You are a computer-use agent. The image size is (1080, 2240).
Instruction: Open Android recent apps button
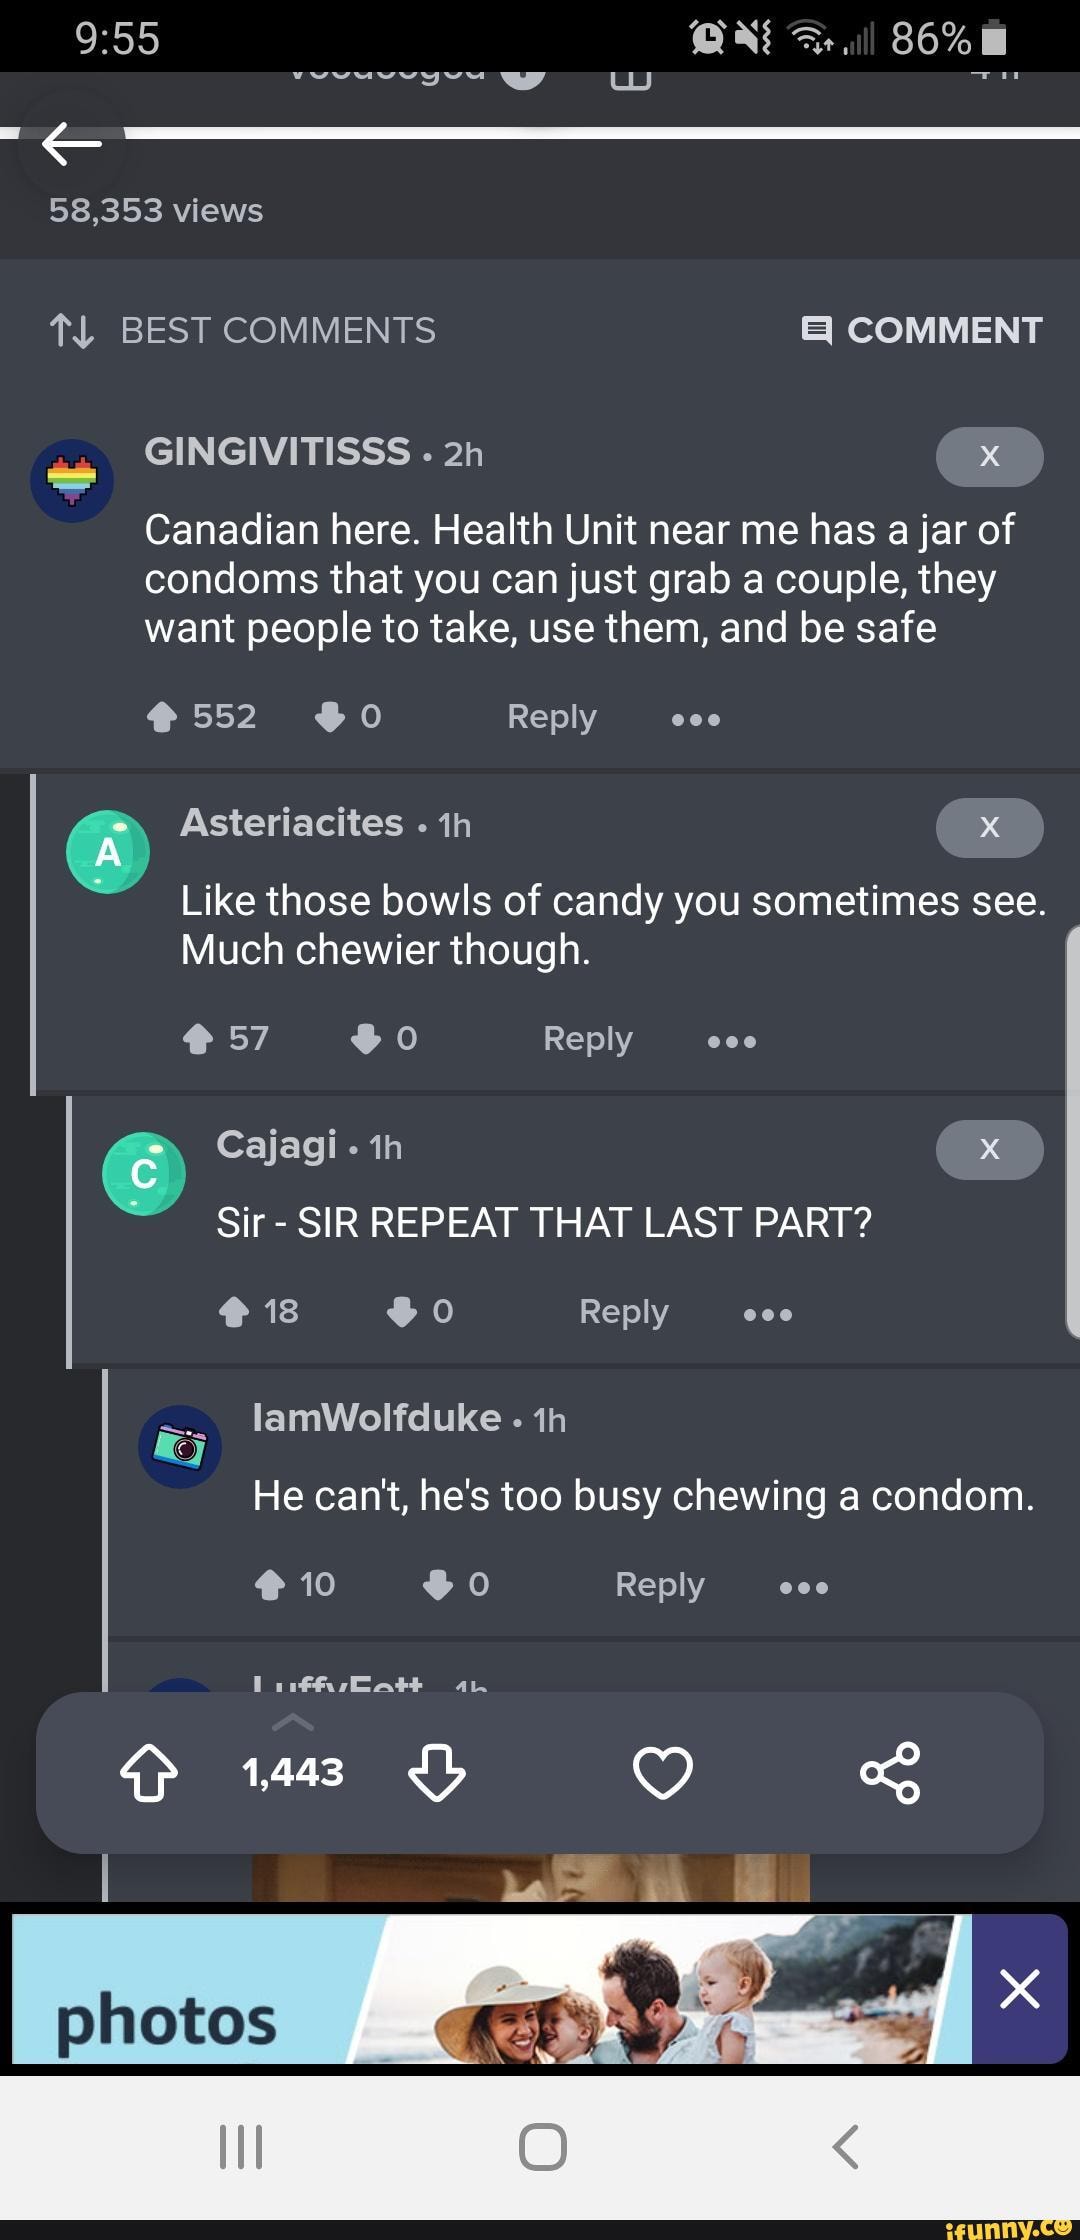(x=241, y=2146)
